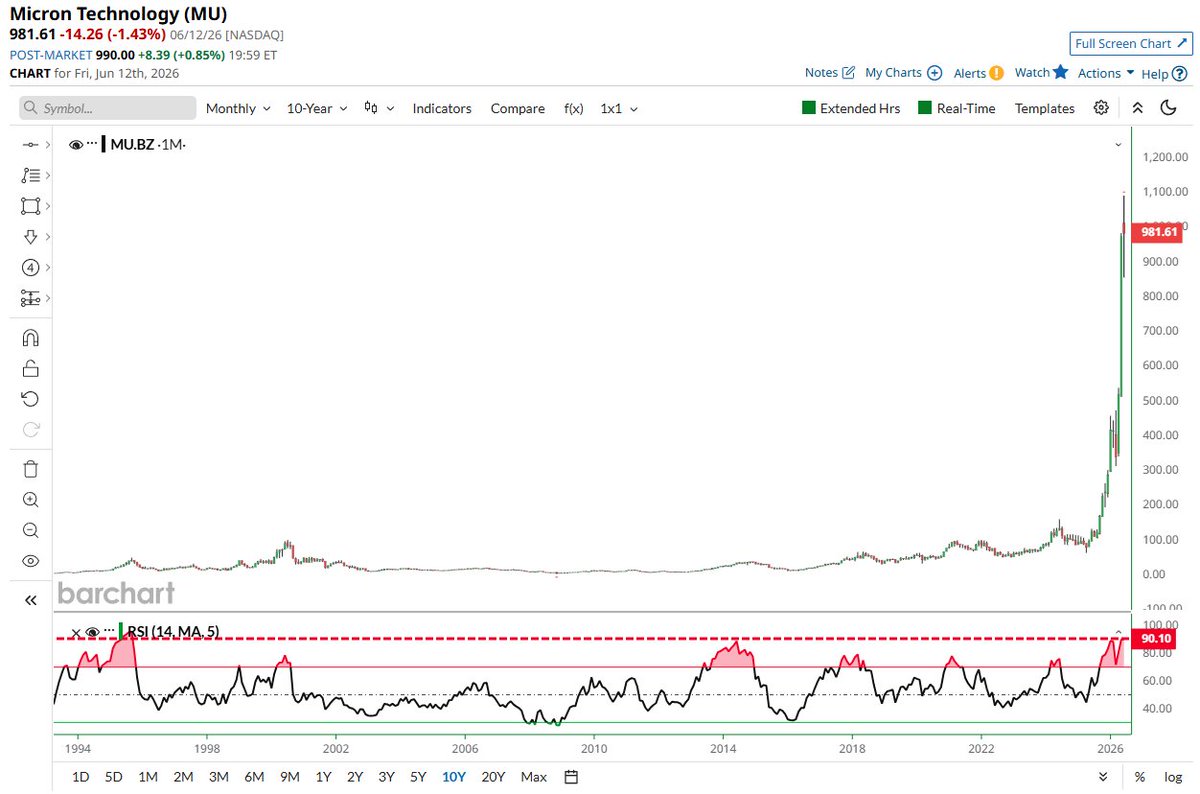This screenshot has height=794, width=1200.
Task: Select the 5Y time range
Action: 417,777
